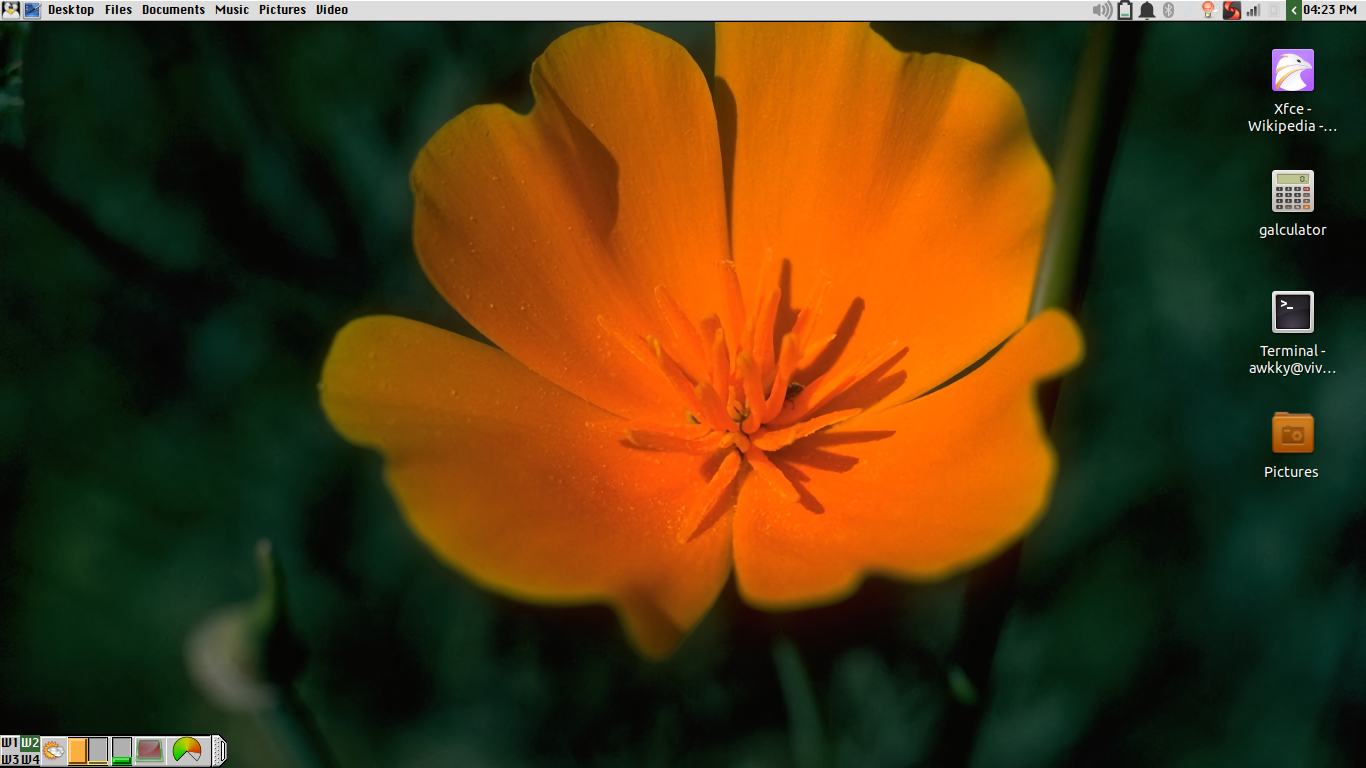Click the faded keyboard indicator icon
1366x768 pixels.
(x=1274, y=10)
